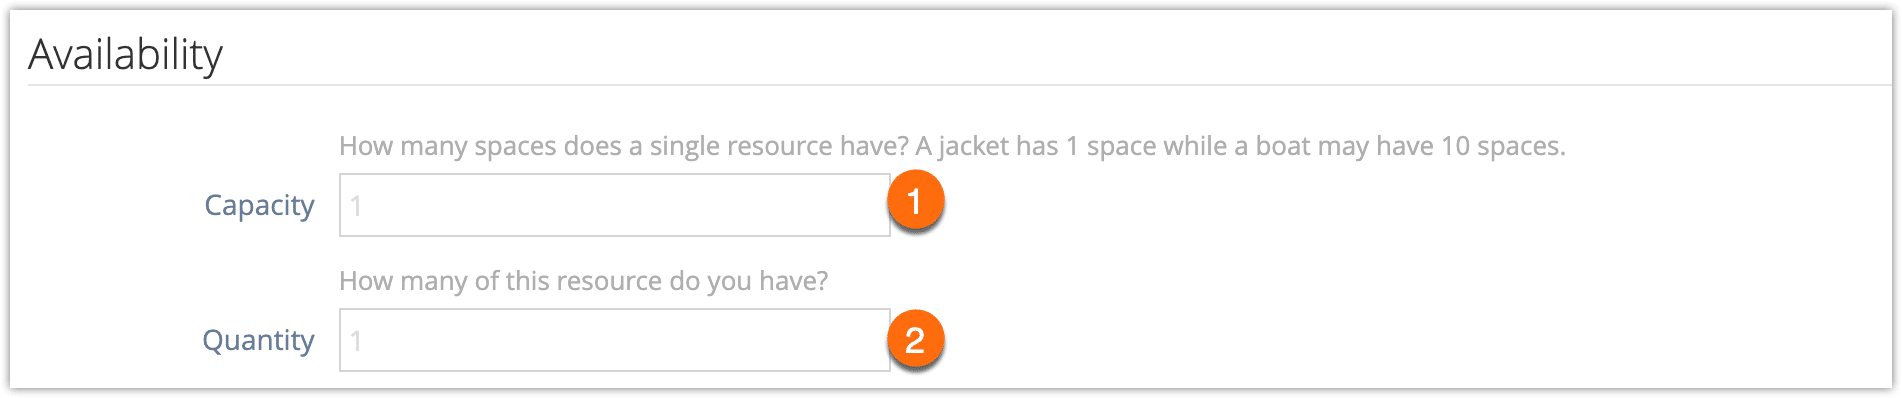Click the Capacity field label
1902x398 pixels.
click(x=259, y=205)
